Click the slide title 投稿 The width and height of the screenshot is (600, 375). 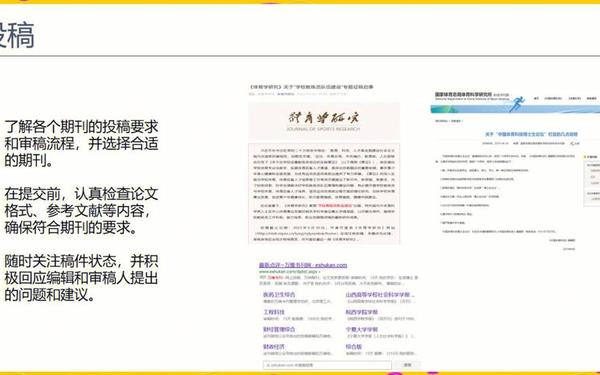click(17, 35)
